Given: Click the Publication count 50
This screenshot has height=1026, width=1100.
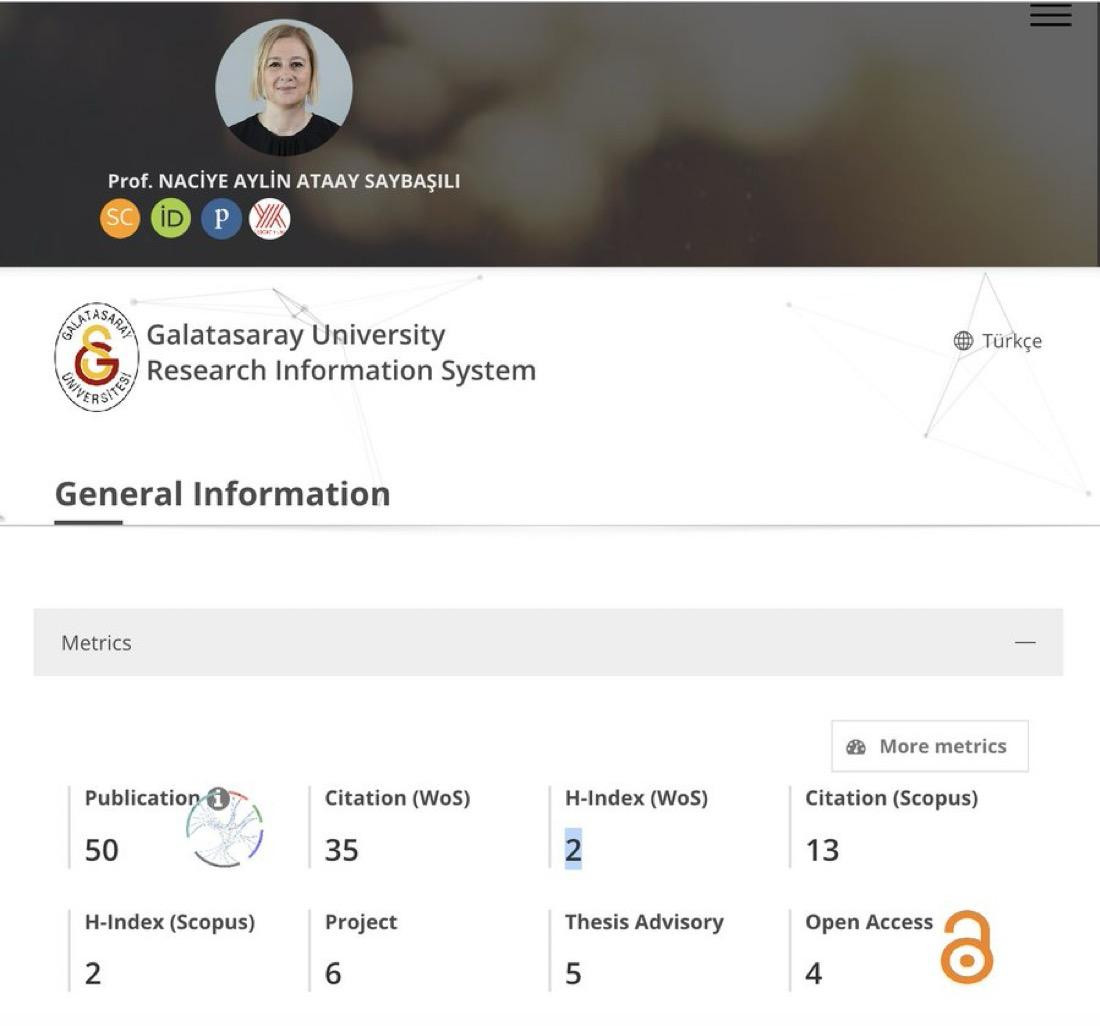Looking at the screenshot, I should [102, 851].
